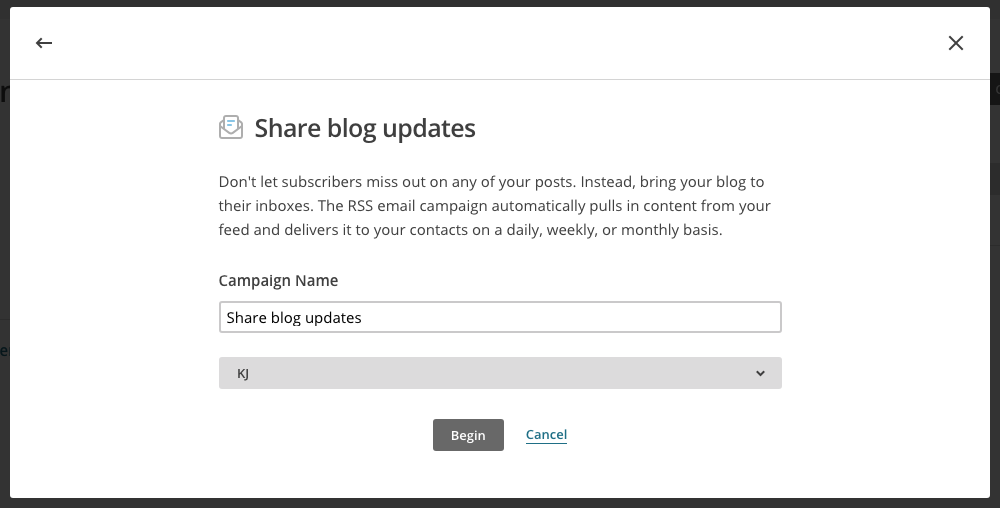
Task: Click the dropdown chevron arrow
Action: point(760,373)
